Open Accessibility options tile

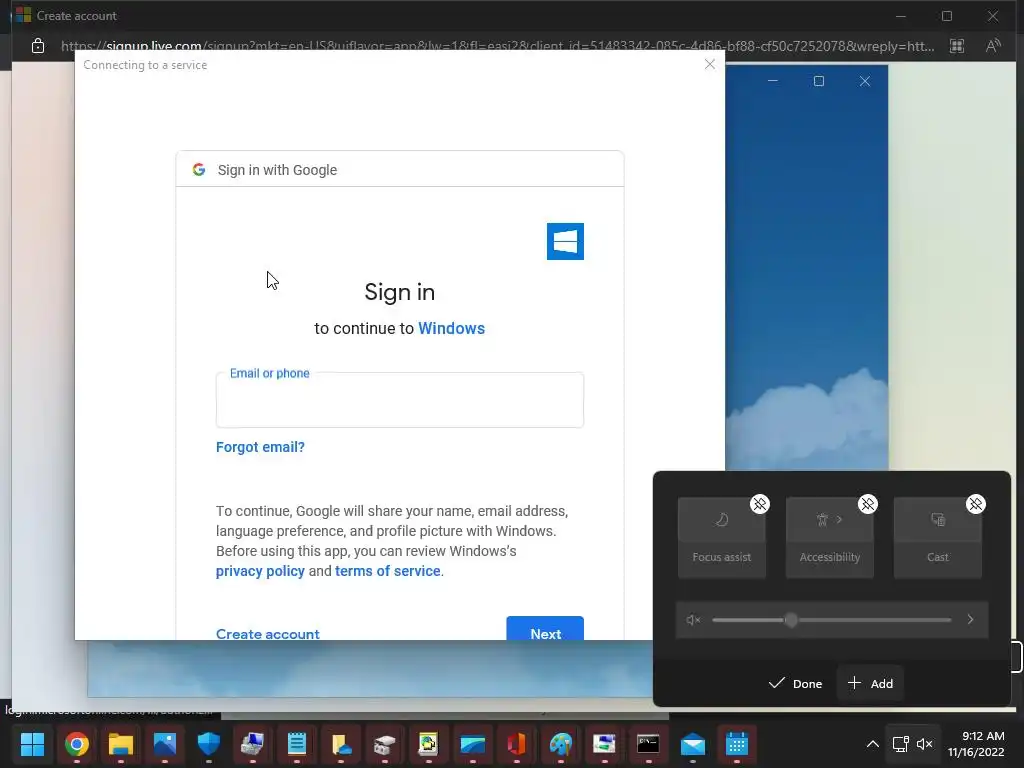click(x=829, y=537)
